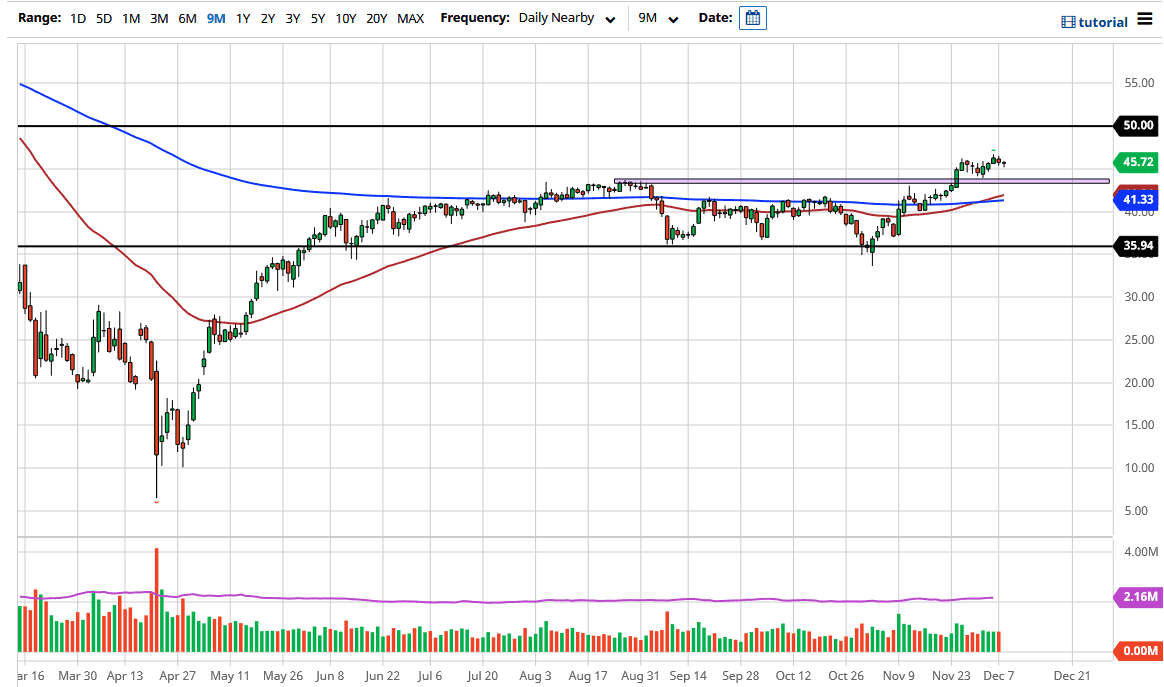Screen dimensions: 1164x687
Task: Open the hamburger menu icon
Action: click(x=1145, y=17)
